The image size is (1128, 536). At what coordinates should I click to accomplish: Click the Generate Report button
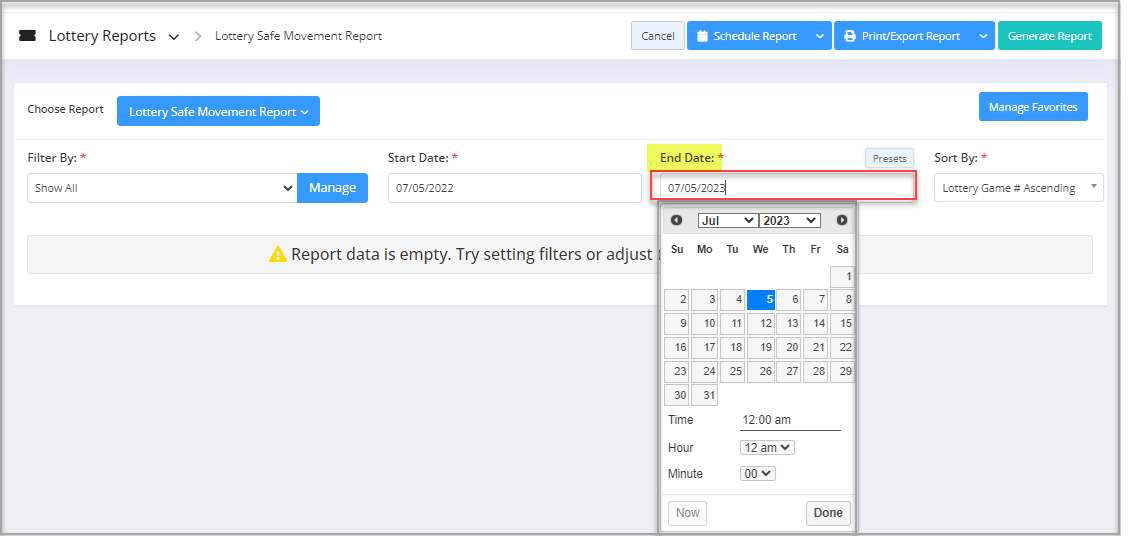tap(1049, 36)
